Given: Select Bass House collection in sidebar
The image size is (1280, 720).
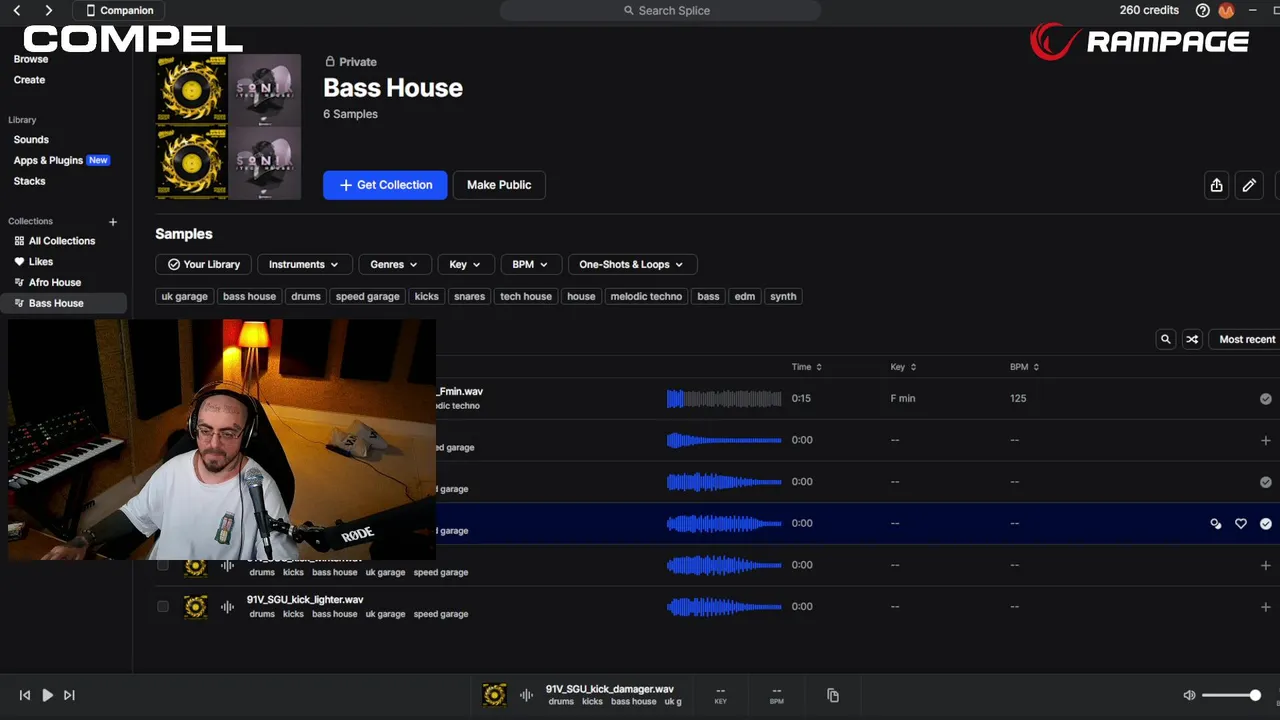Looking at the screenshot, I should (x=64, y=303).
